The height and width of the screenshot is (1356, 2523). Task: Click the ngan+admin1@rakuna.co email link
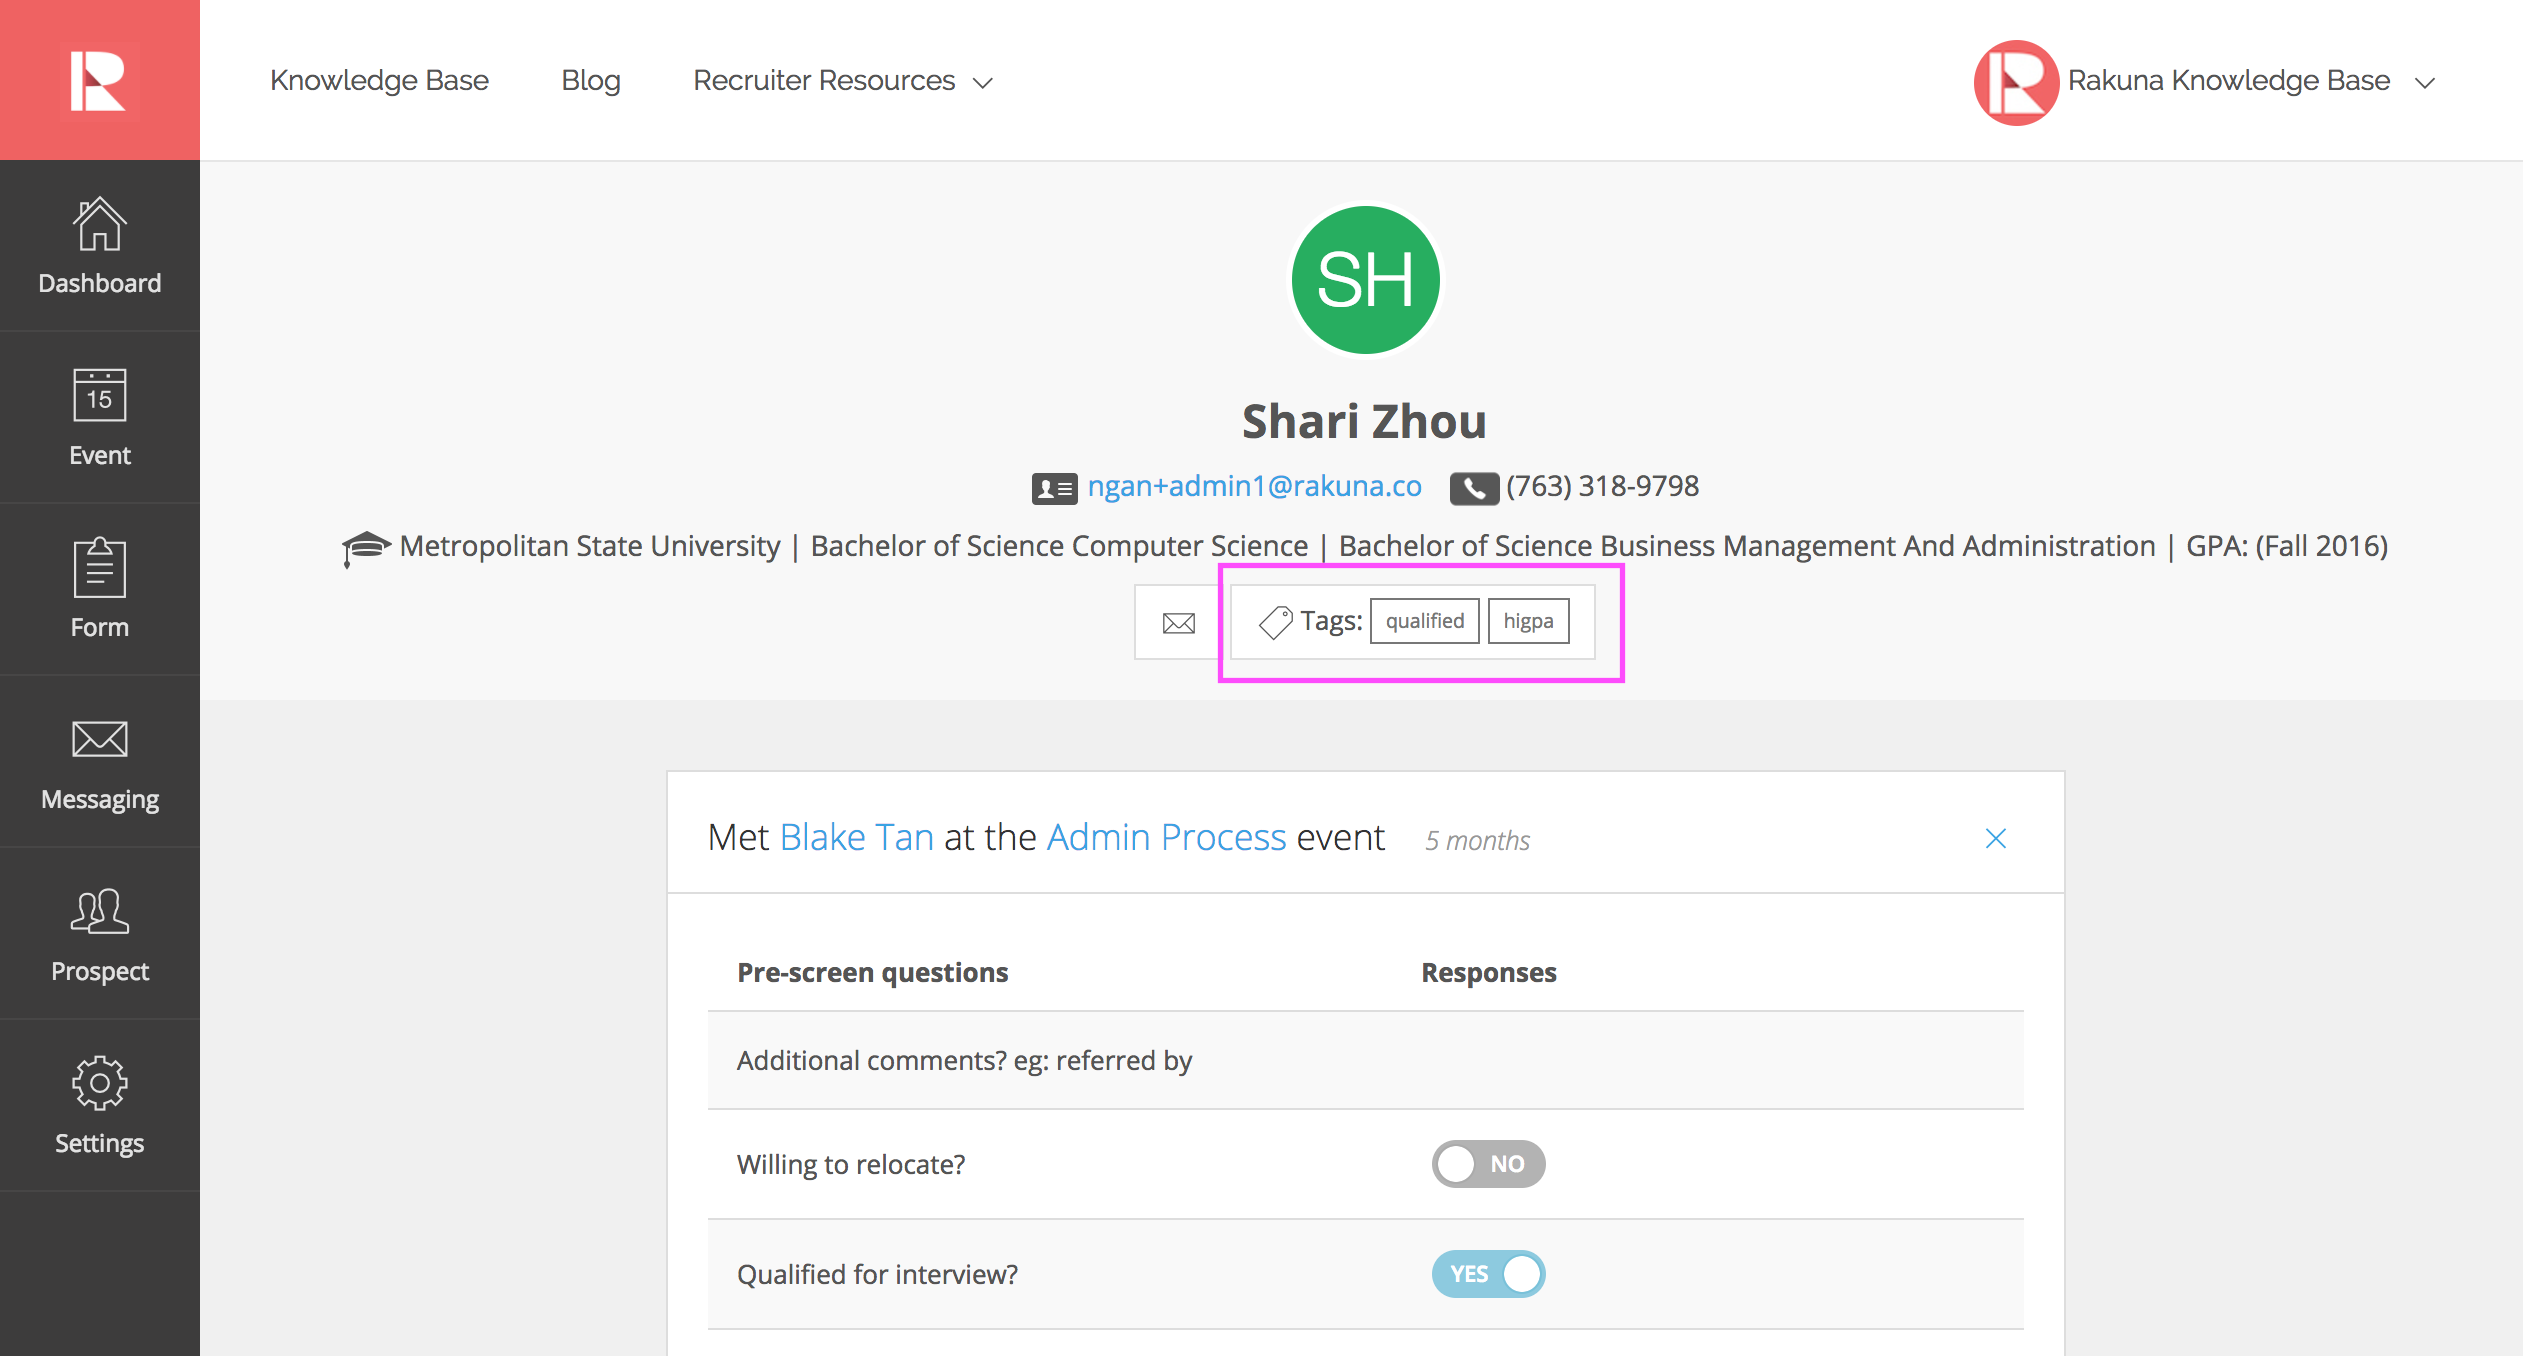point(1254,487)
